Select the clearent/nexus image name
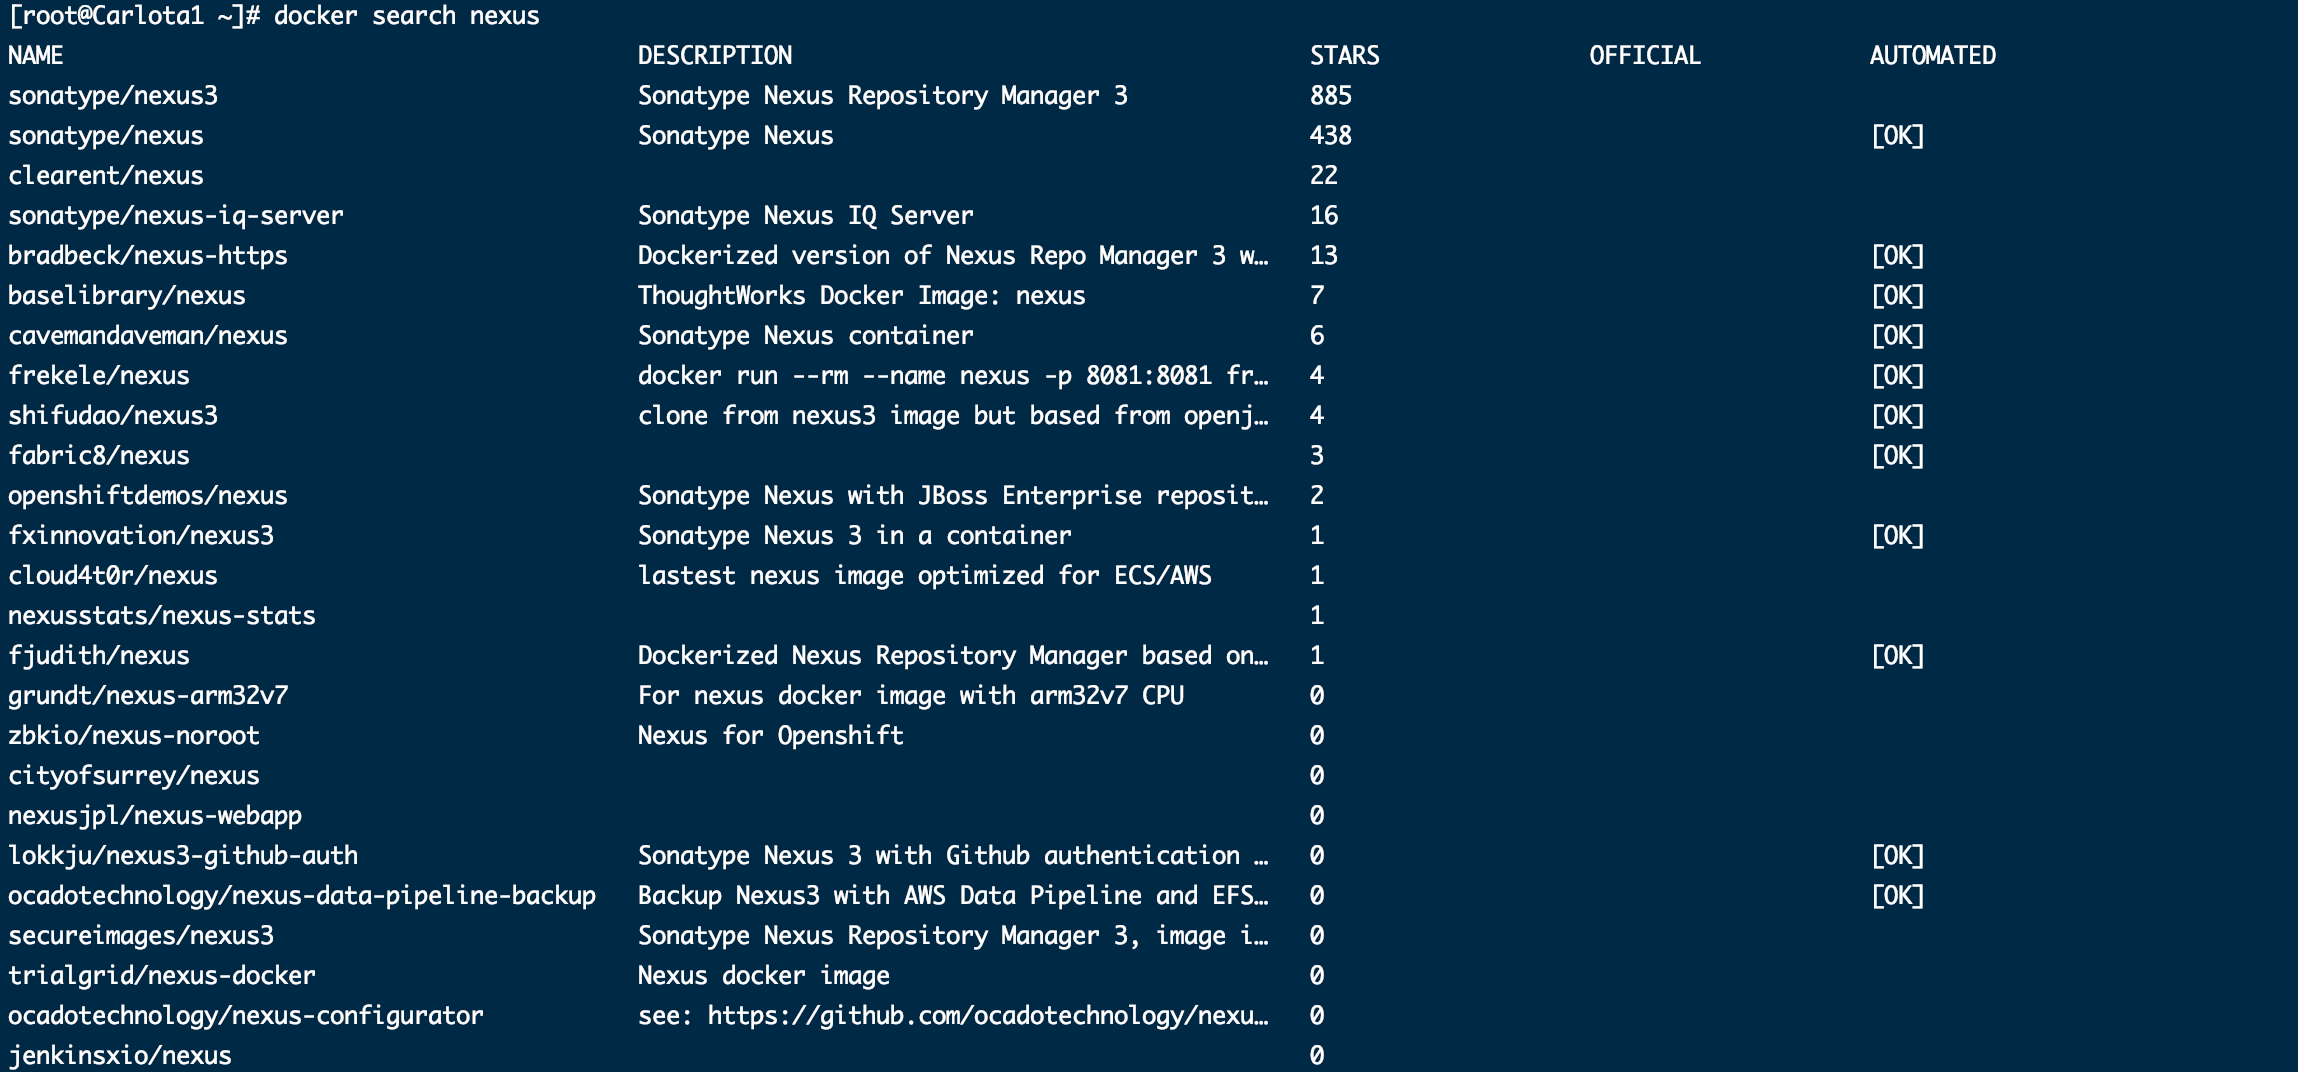This screenshot has height=1072, width=2298. pos(106,176)
